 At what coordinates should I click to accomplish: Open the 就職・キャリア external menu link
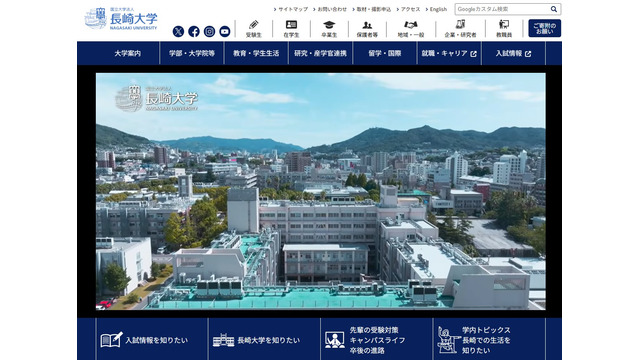click(449, 53)
